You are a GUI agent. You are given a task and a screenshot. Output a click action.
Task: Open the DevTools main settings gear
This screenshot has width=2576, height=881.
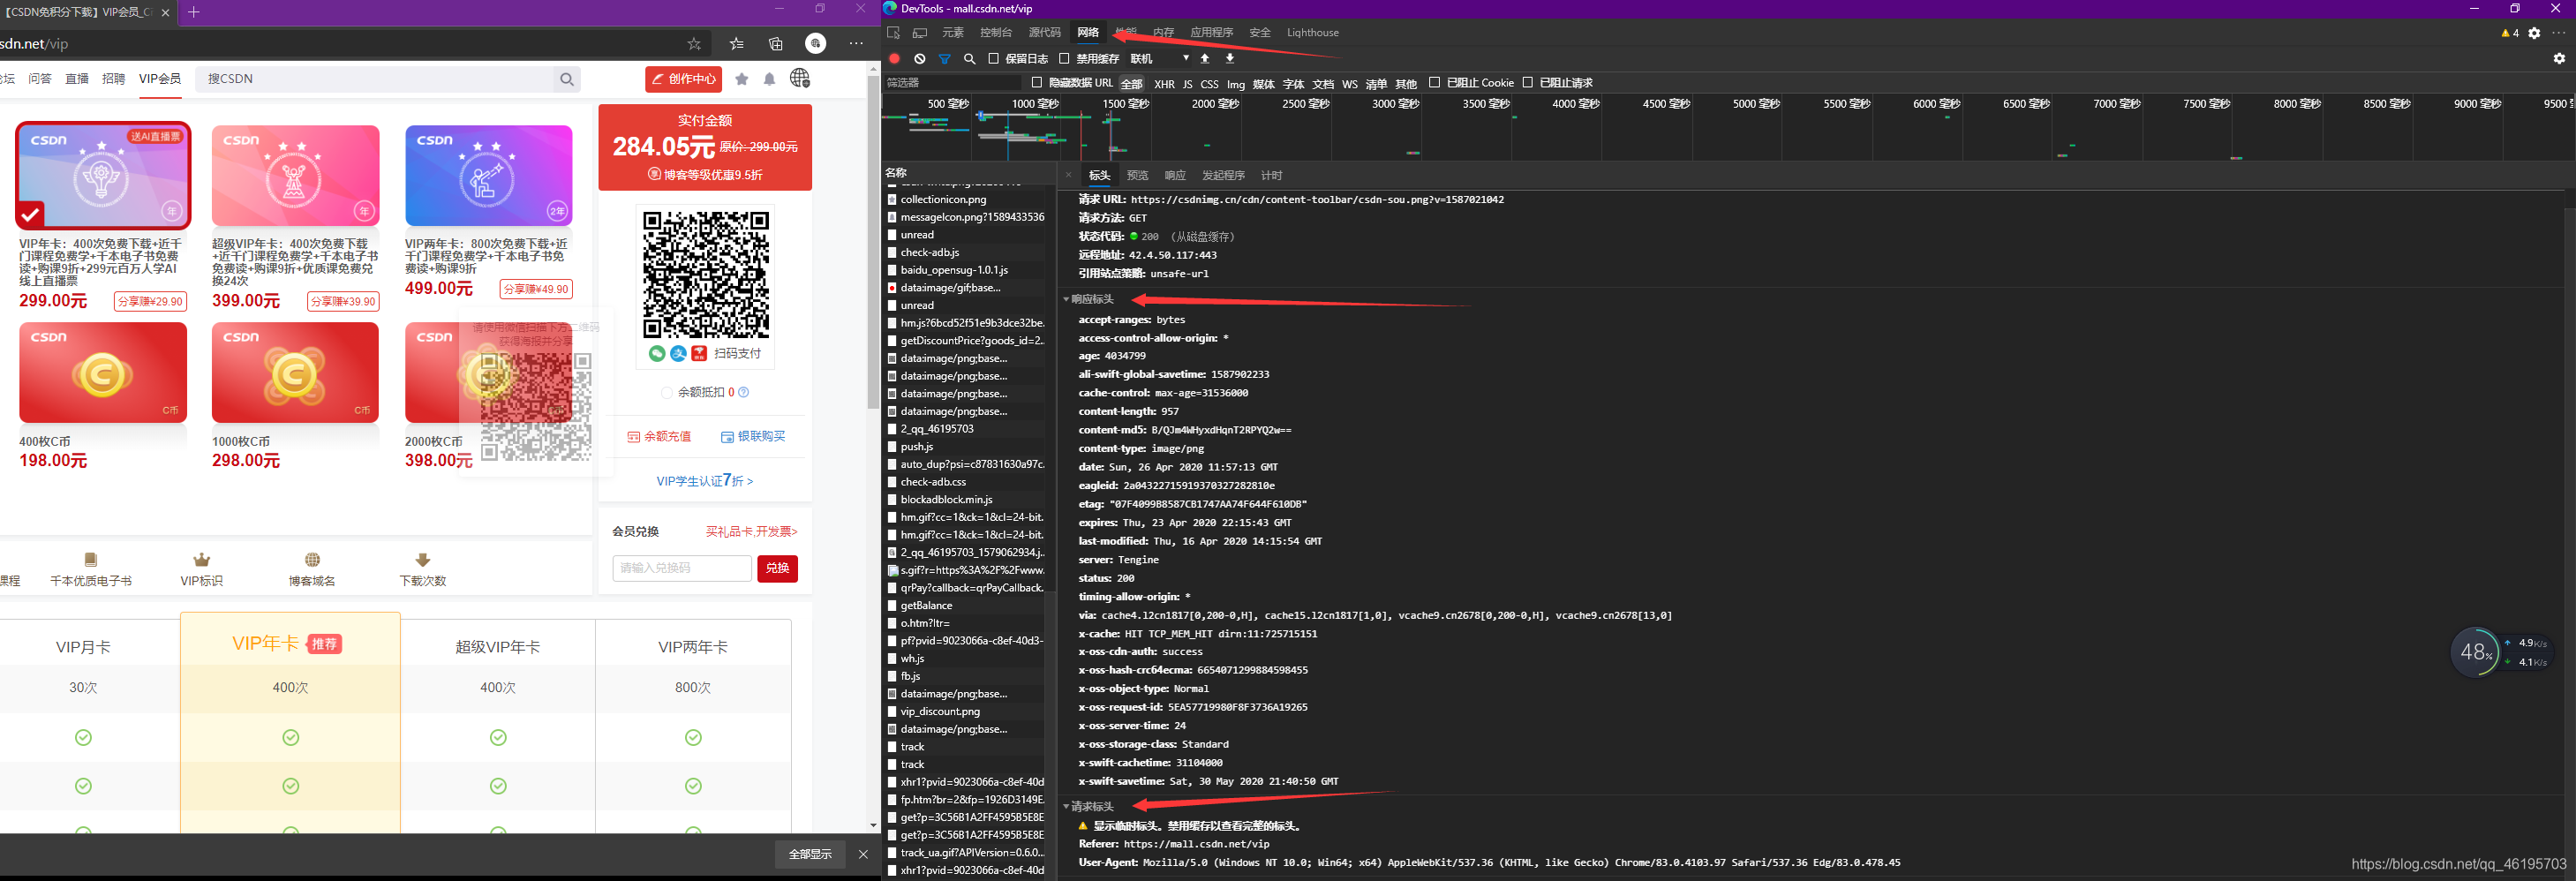[x=2534, y=33]
